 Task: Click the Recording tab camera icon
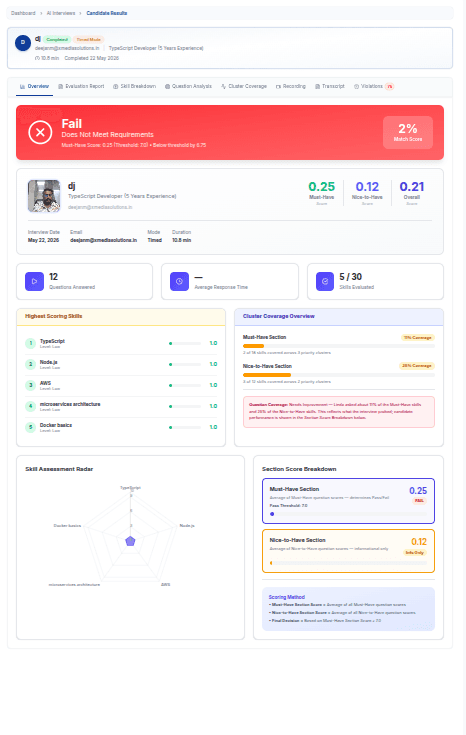point(278,86)
